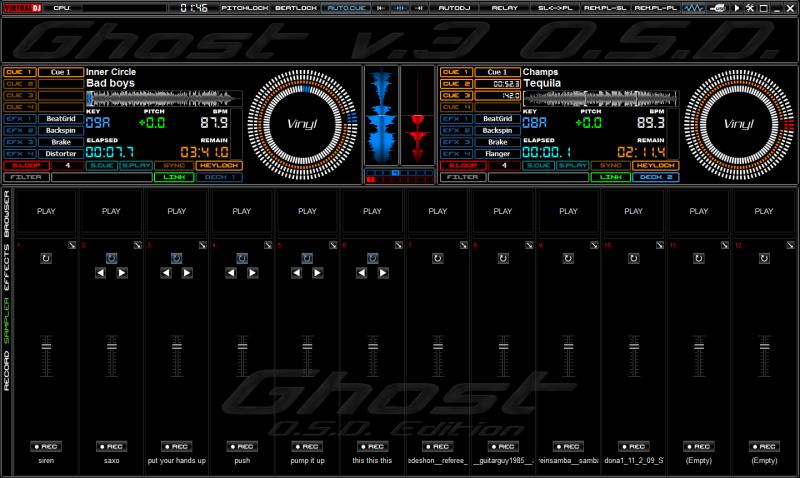Open BeatGrid effect selector on left deck

tap(61, 119)
